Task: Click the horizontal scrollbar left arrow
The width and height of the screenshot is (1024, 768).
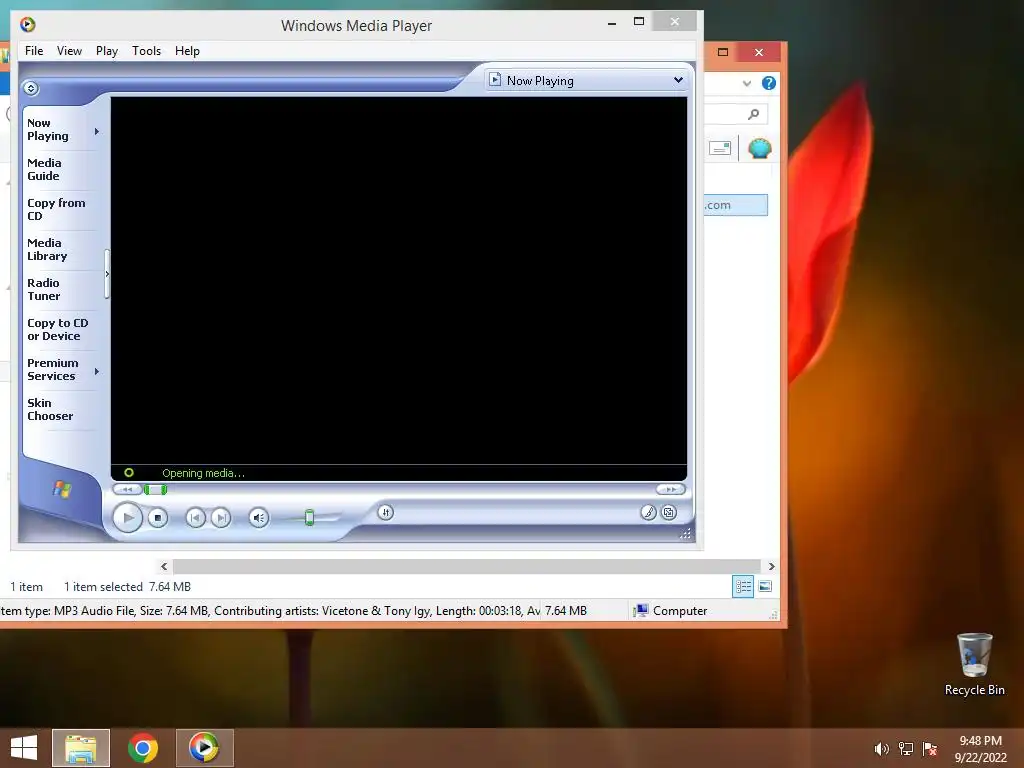Action: [164, 566]
